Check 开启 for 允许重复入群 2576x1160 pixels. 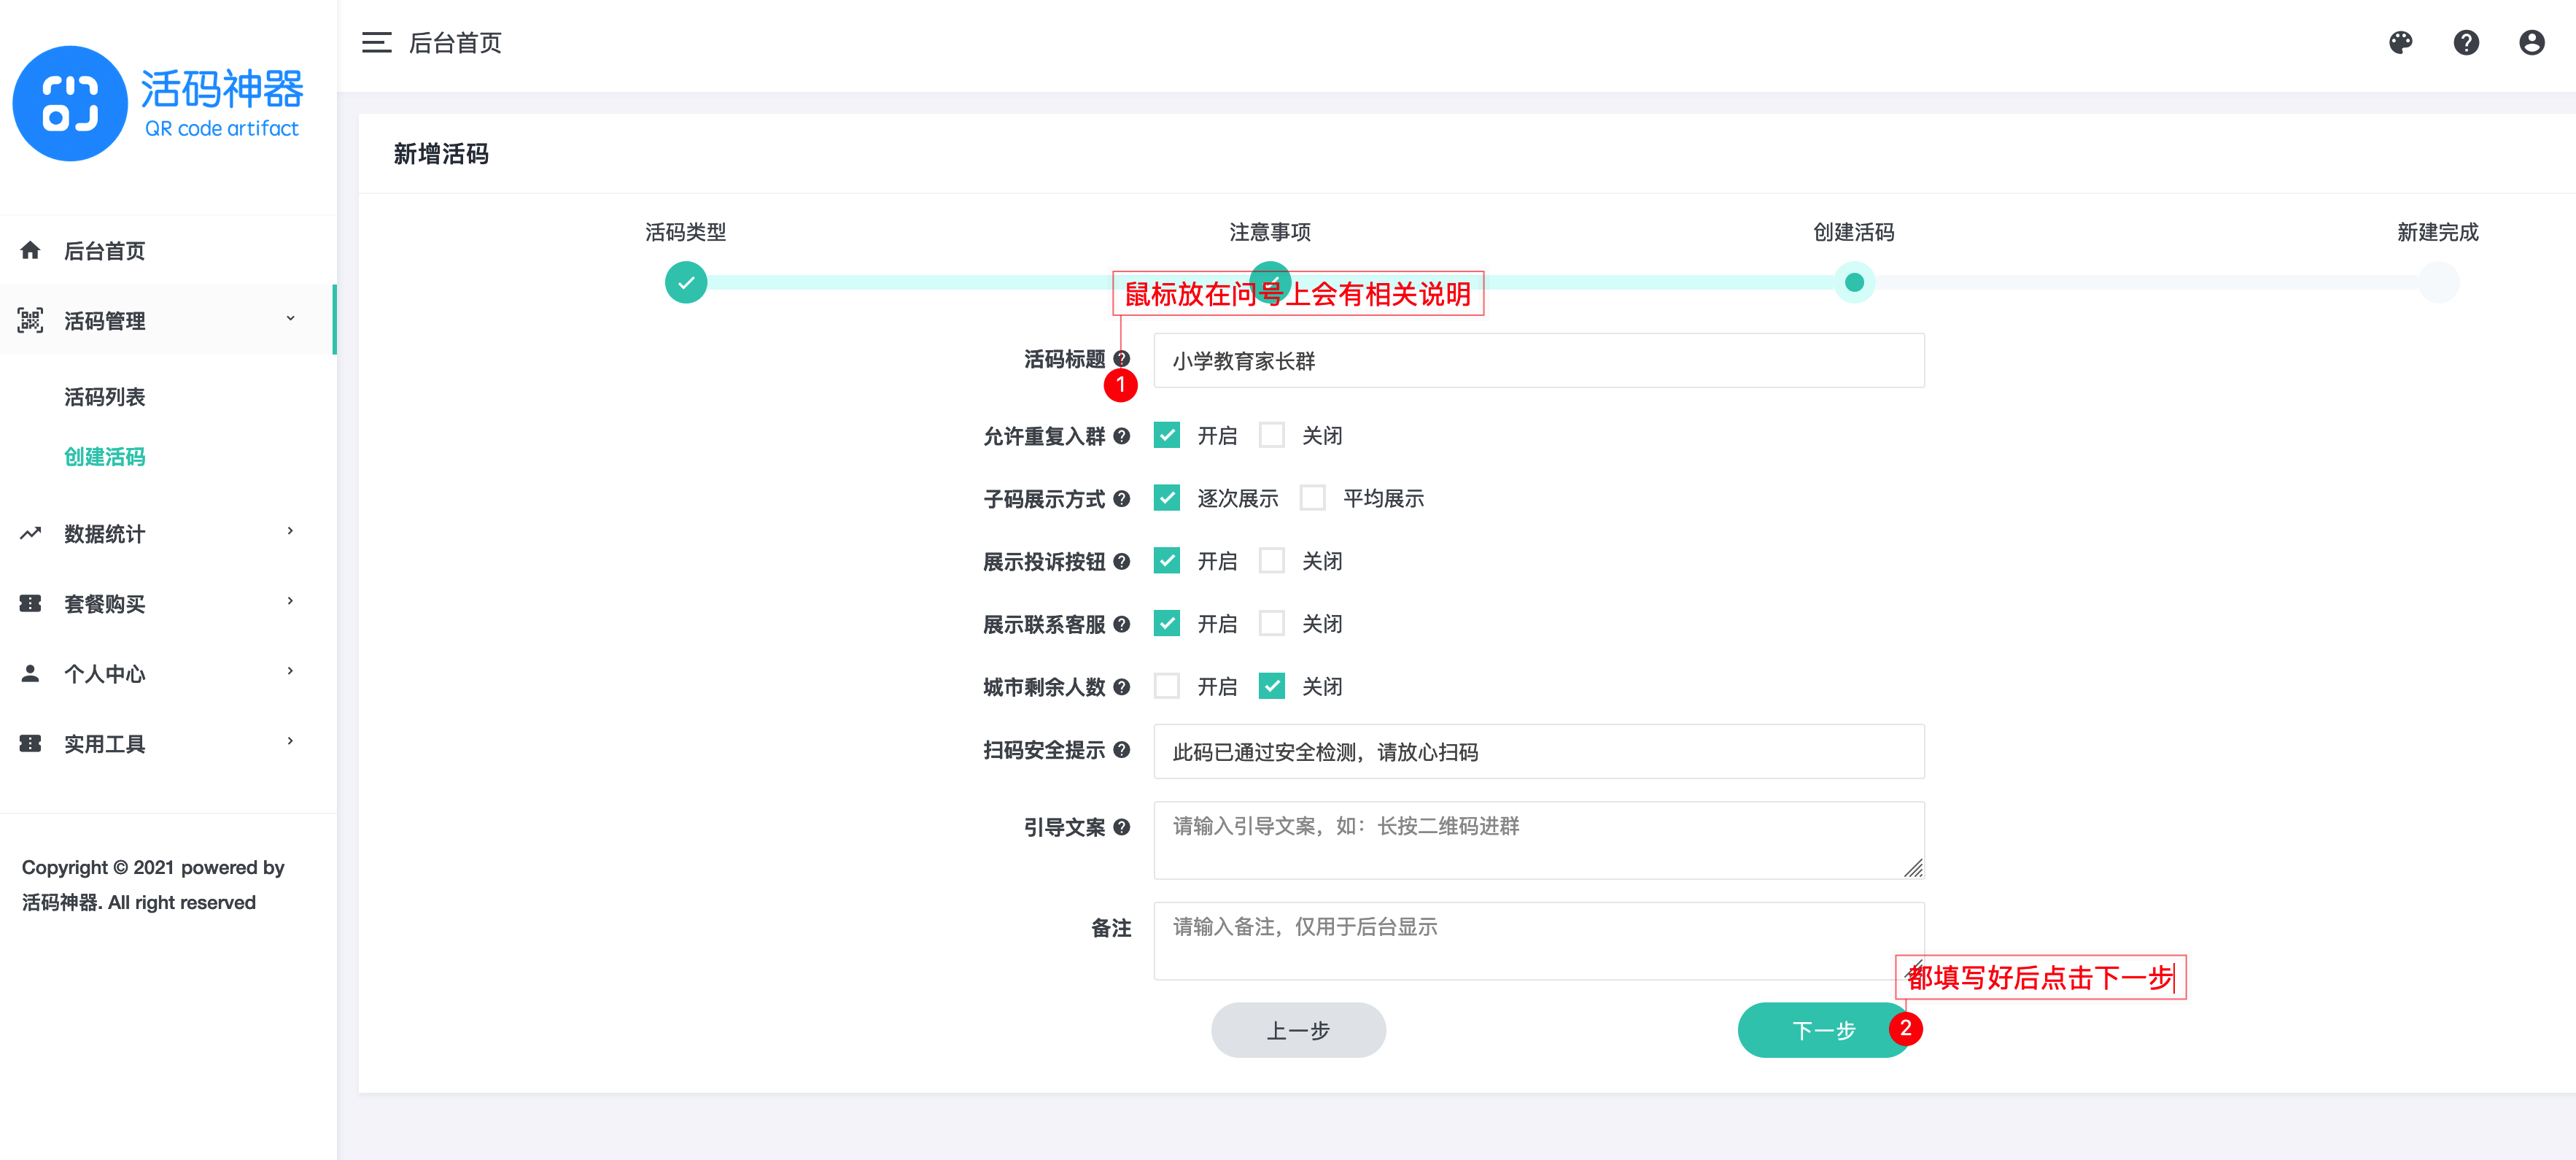point(1166,435)
